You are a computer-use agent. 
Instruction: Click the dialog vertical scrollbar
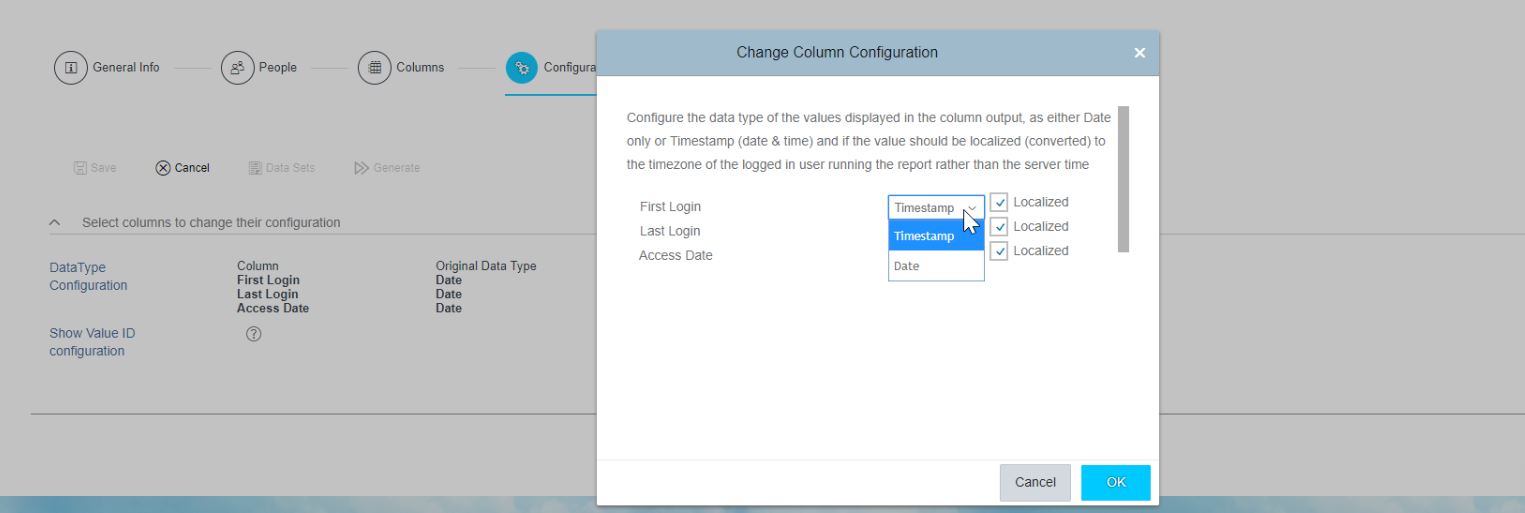click(1123, 179)
